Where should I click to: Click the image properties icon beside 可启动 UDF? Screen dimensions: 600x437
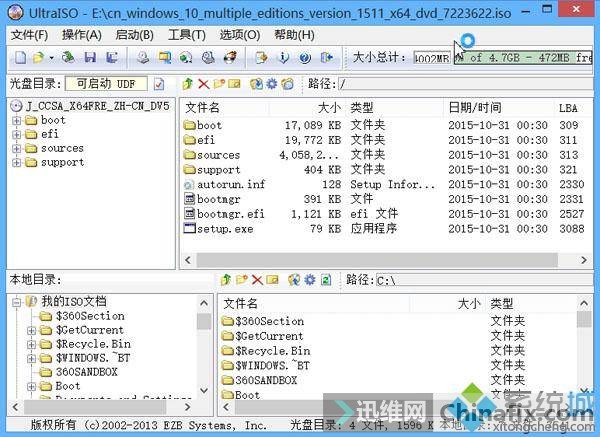pos(159,84)
